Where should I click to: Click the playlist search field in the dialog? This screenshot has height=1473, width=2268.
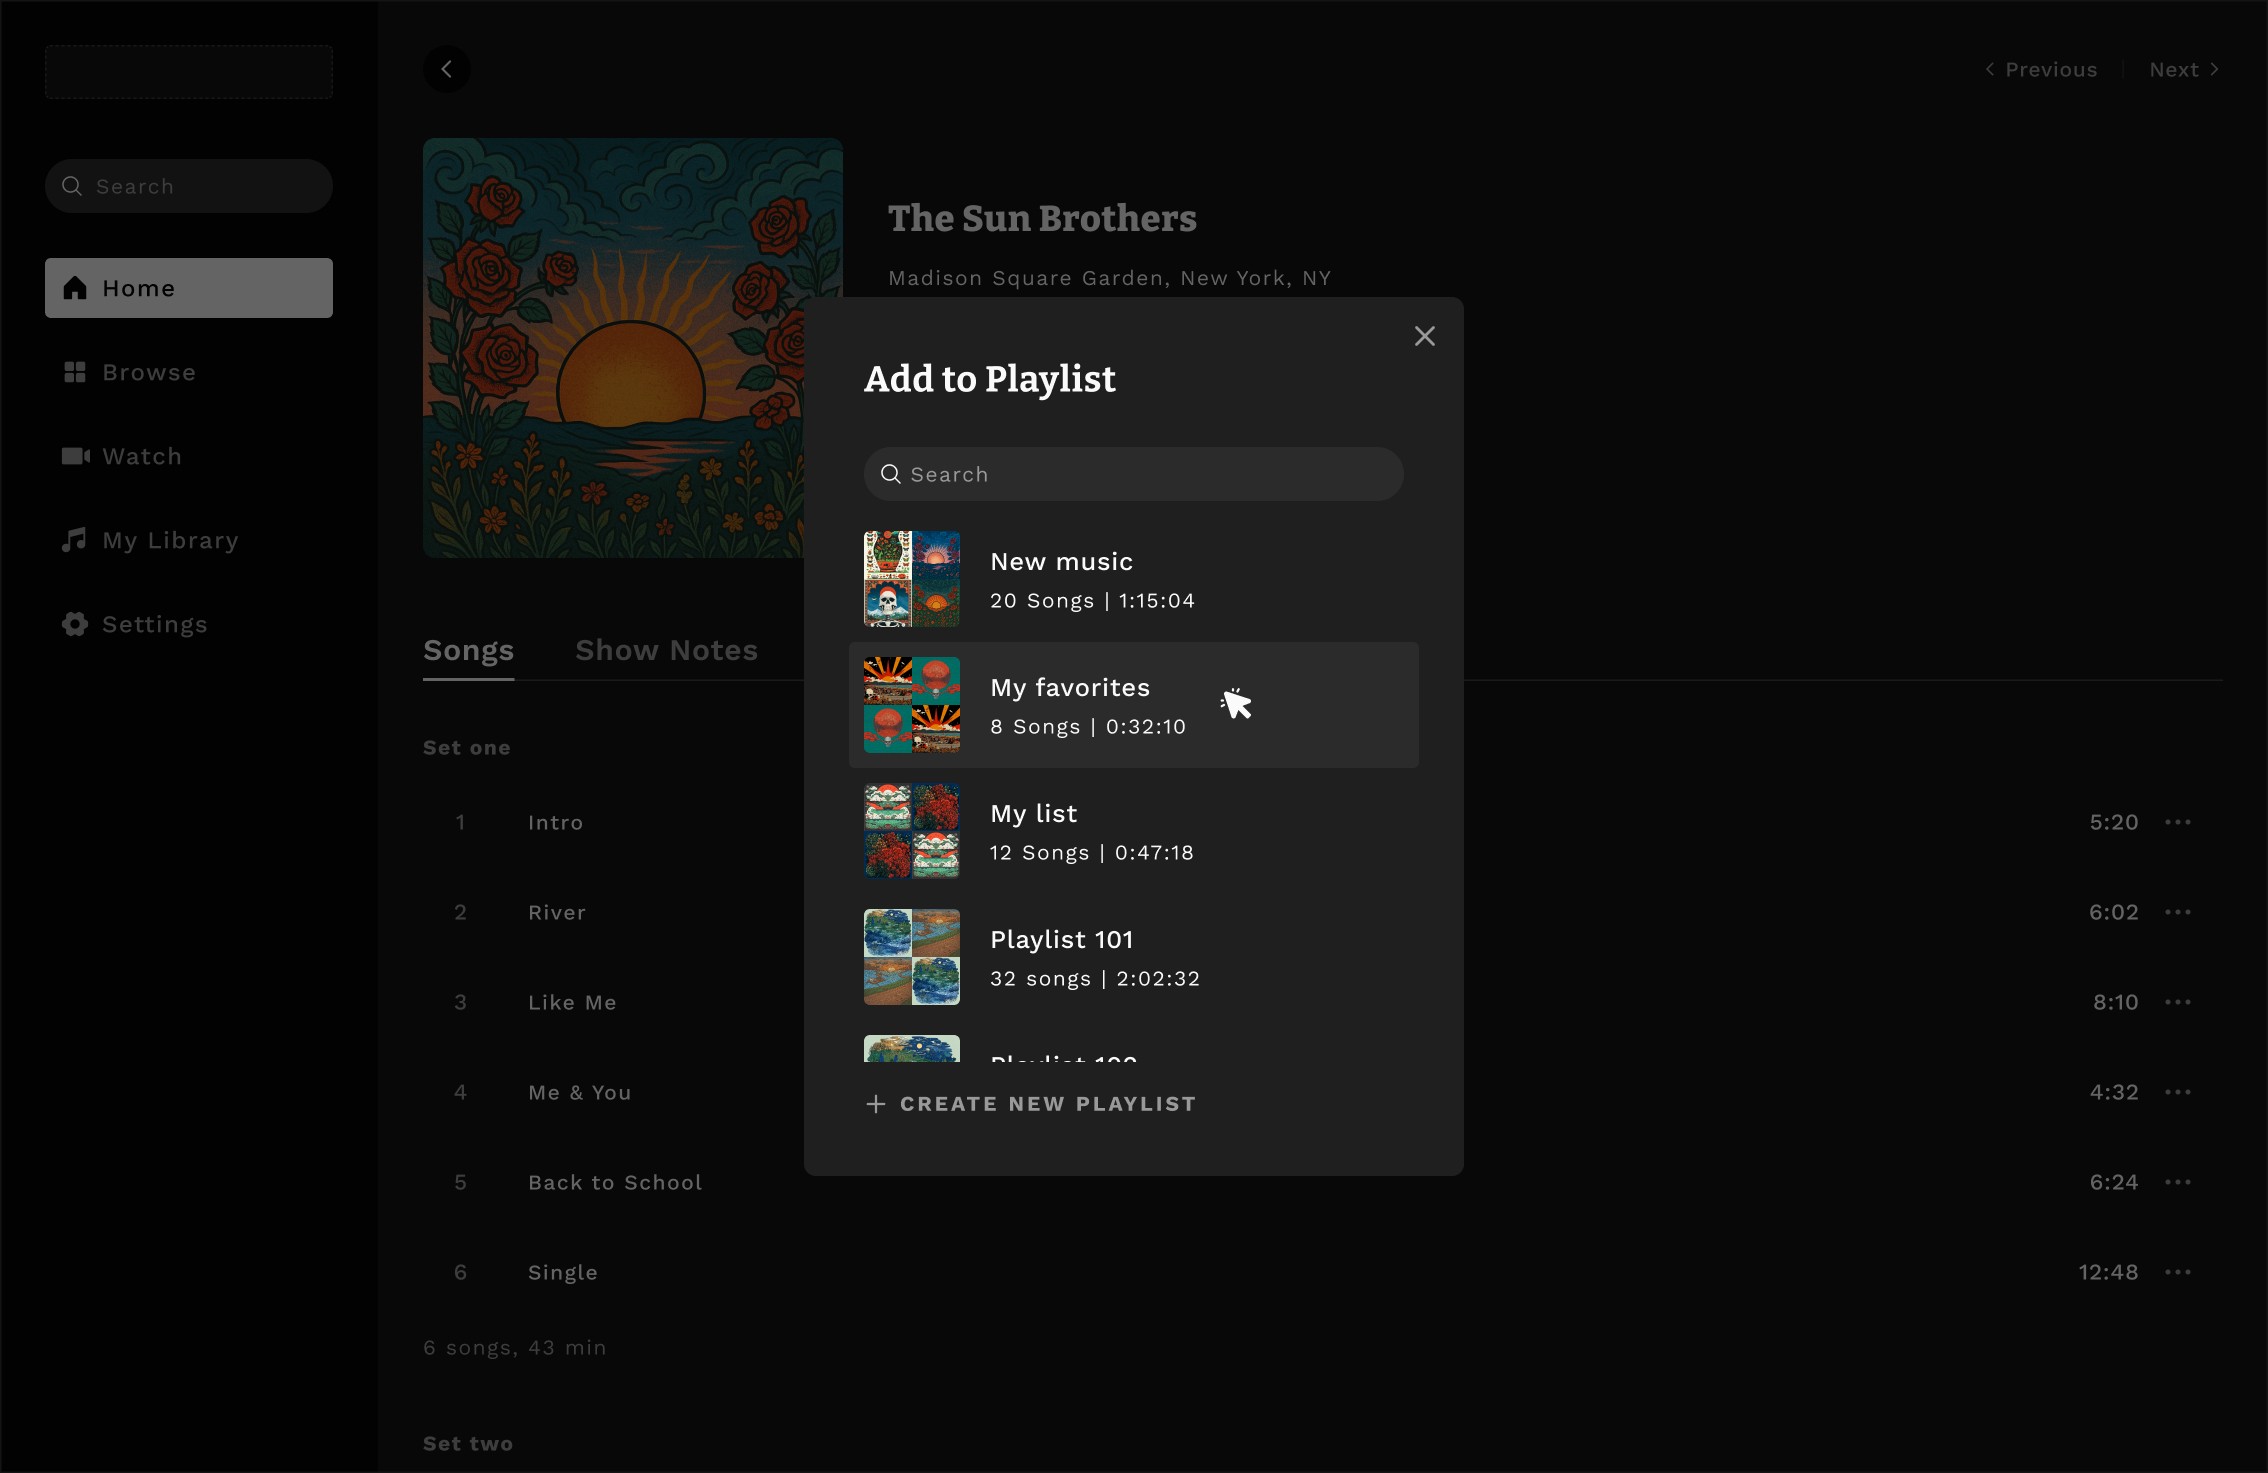click(x=1133, y=474)
